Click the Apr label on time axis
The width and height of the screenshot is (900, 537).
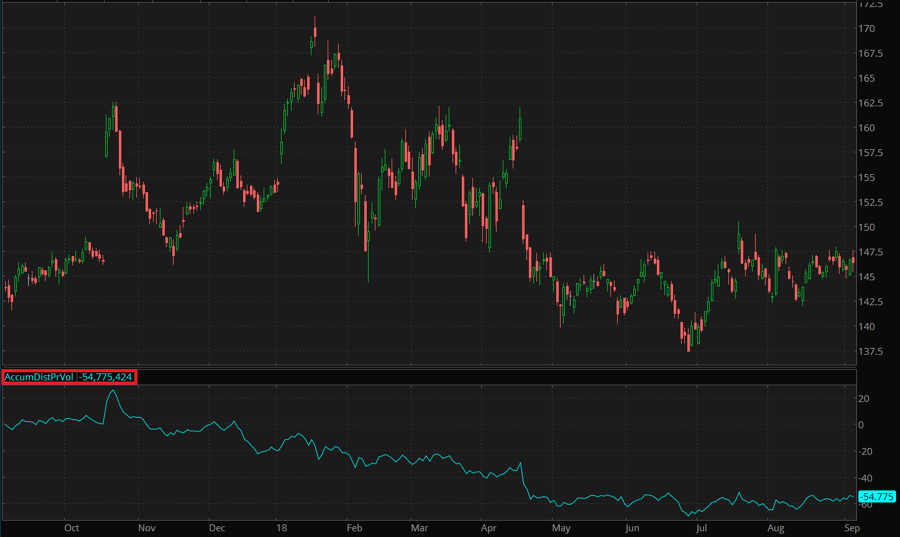pyautogui.click(x=488, y=526)
